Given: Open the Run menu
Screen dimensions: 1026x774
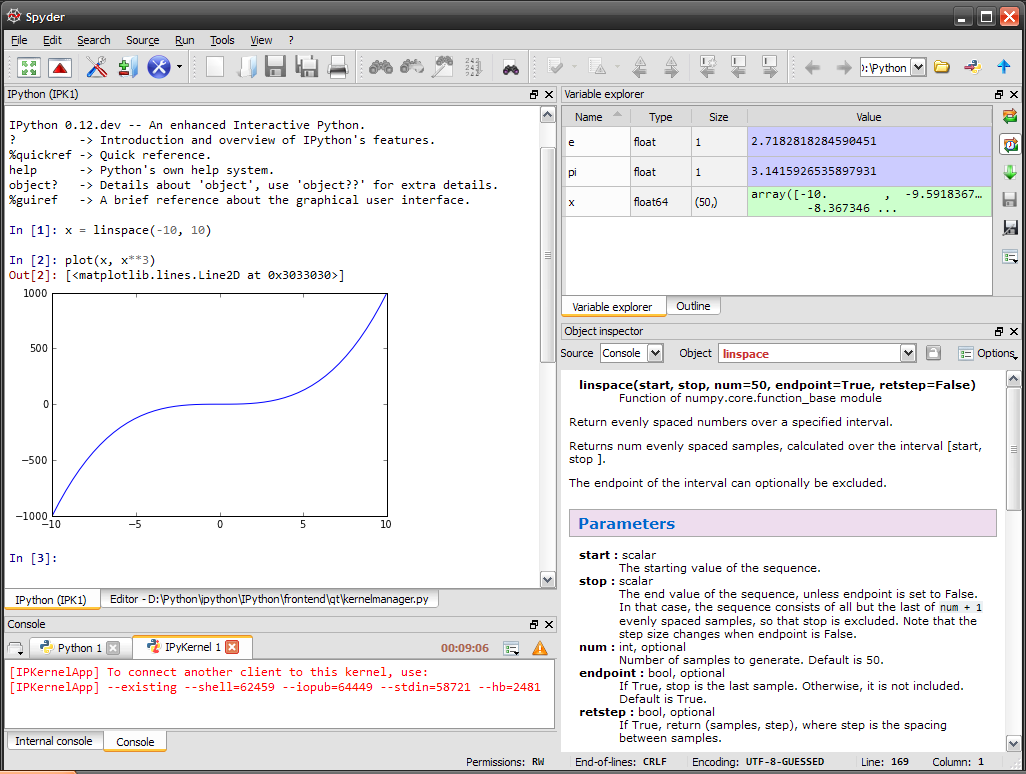Looking at the screenshot, I should [x=184, y=40].
